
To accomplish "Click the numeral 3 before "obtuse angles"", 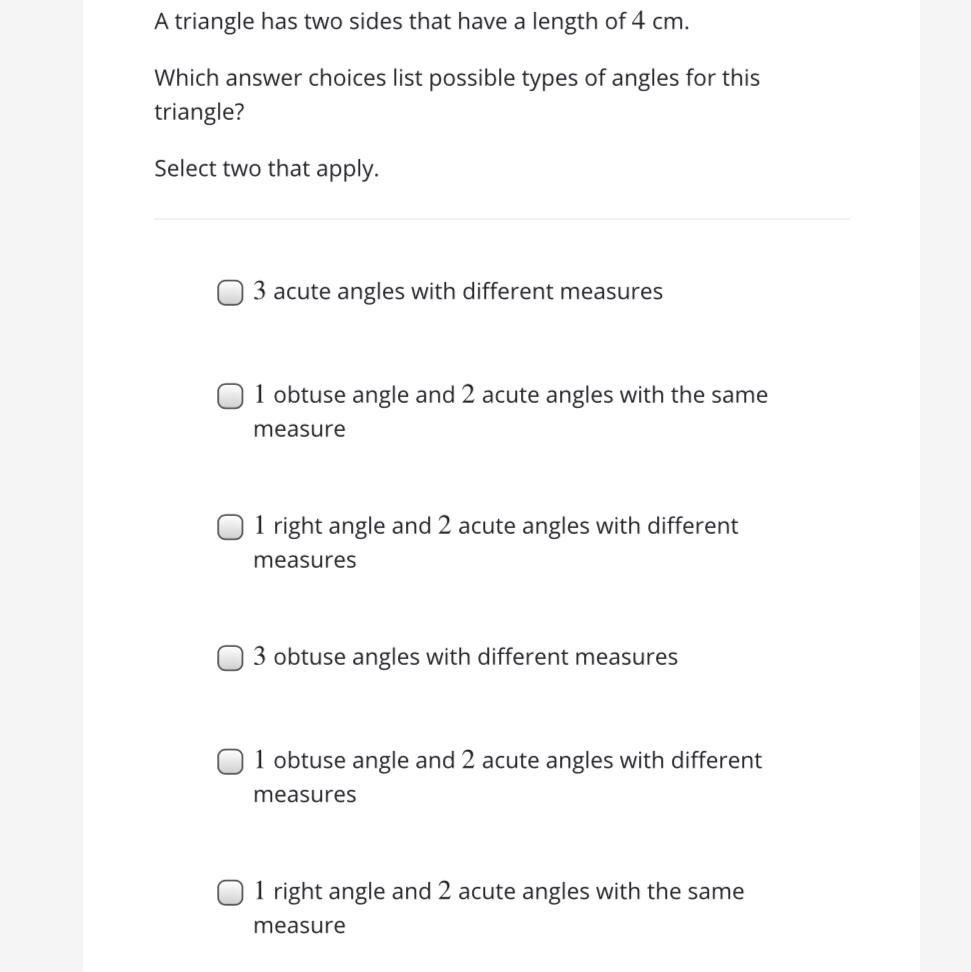I will pos(259,657).
